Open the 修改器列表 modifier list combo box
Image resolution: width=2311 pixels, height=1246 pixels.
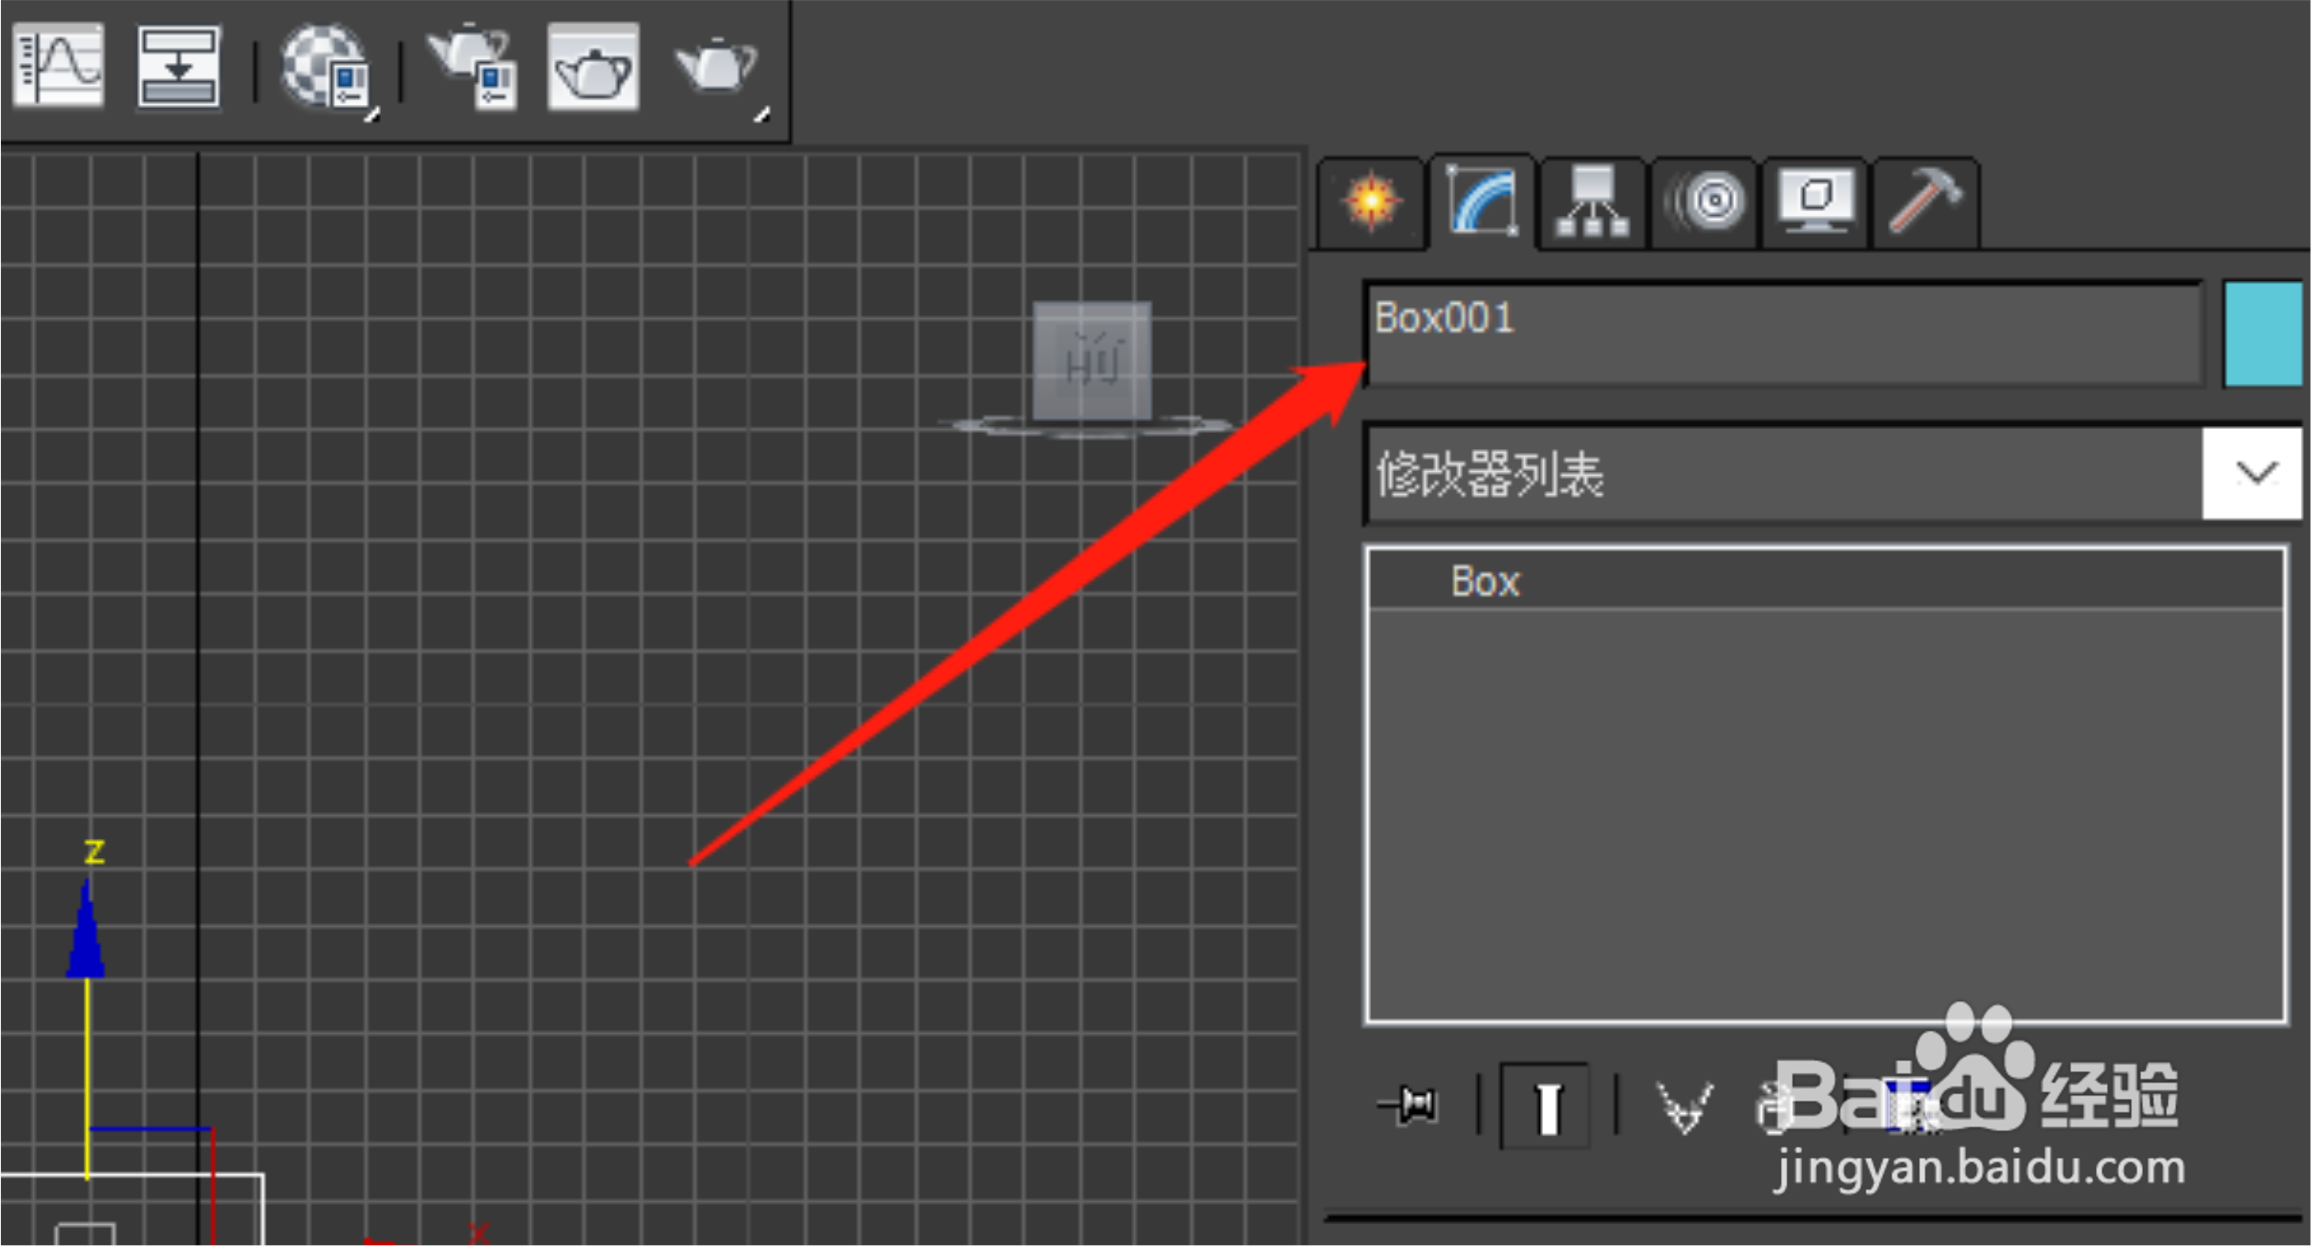[x=1782, y=474]
